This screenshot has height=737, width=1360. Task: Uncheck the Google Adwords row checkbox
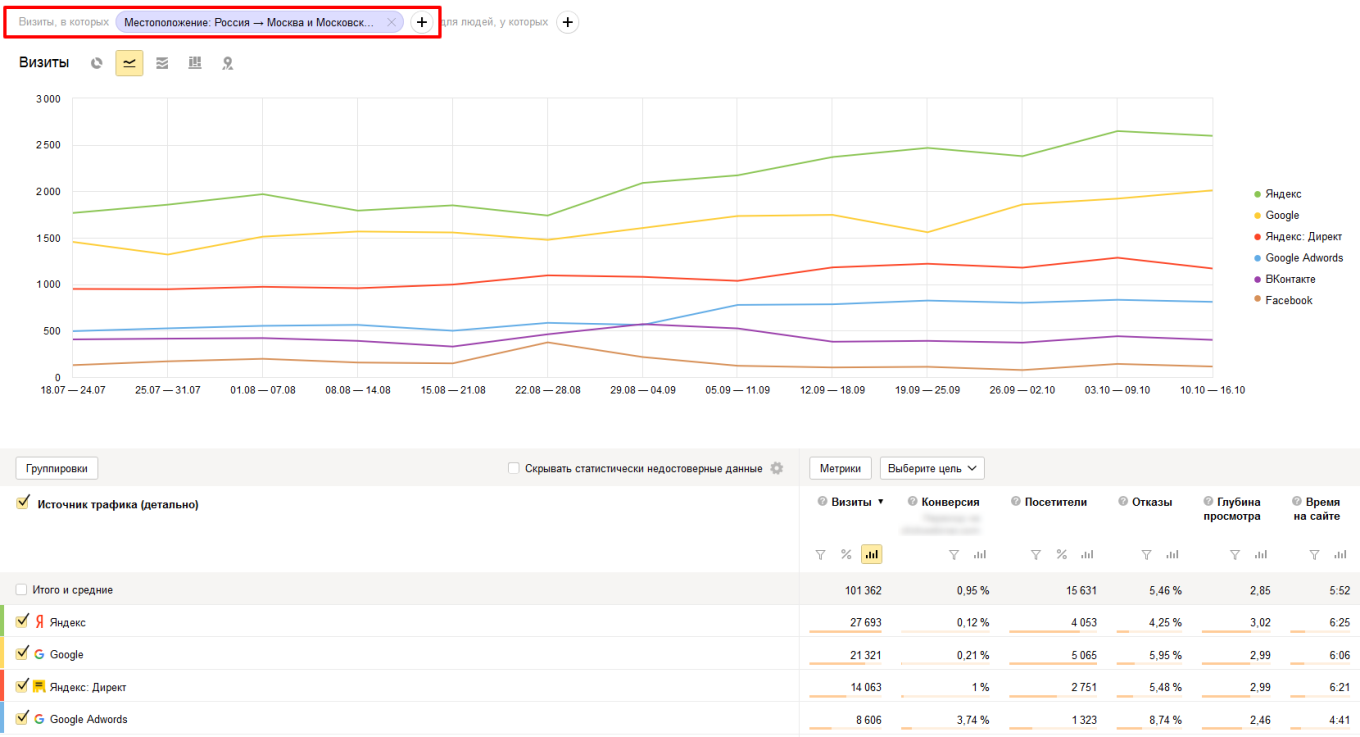23,718
